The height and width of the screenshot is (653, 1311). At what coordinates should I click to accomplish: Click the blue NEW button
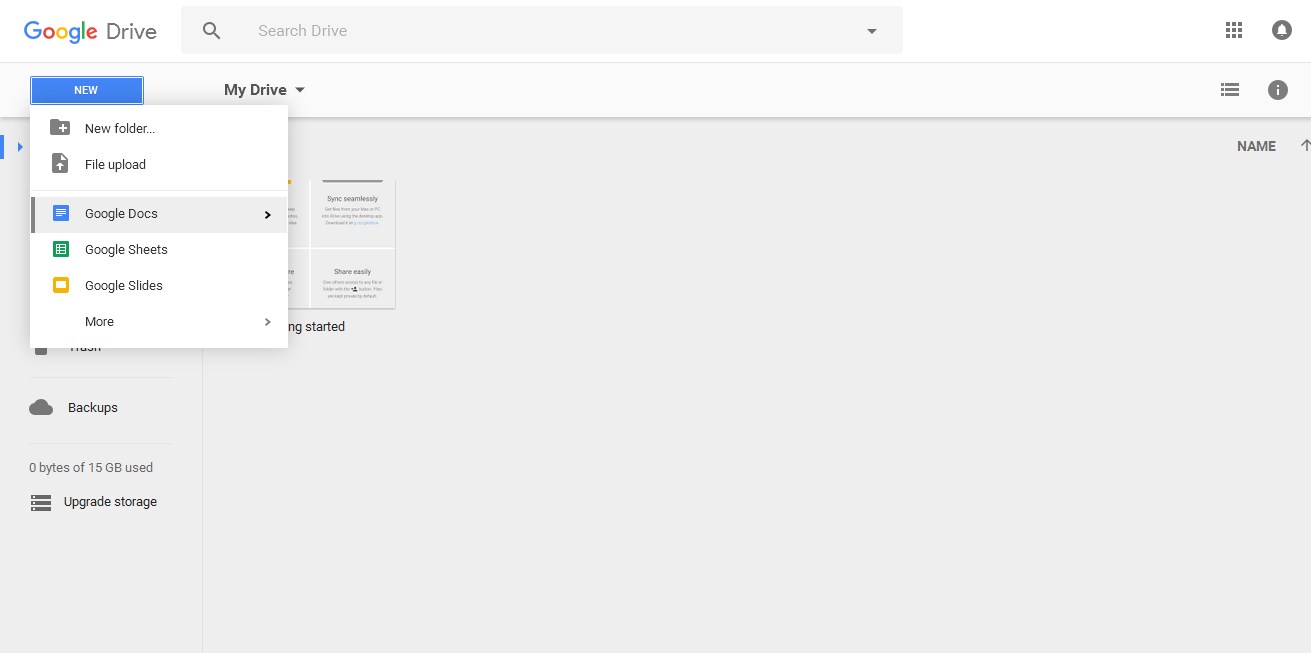coord(86,90)
